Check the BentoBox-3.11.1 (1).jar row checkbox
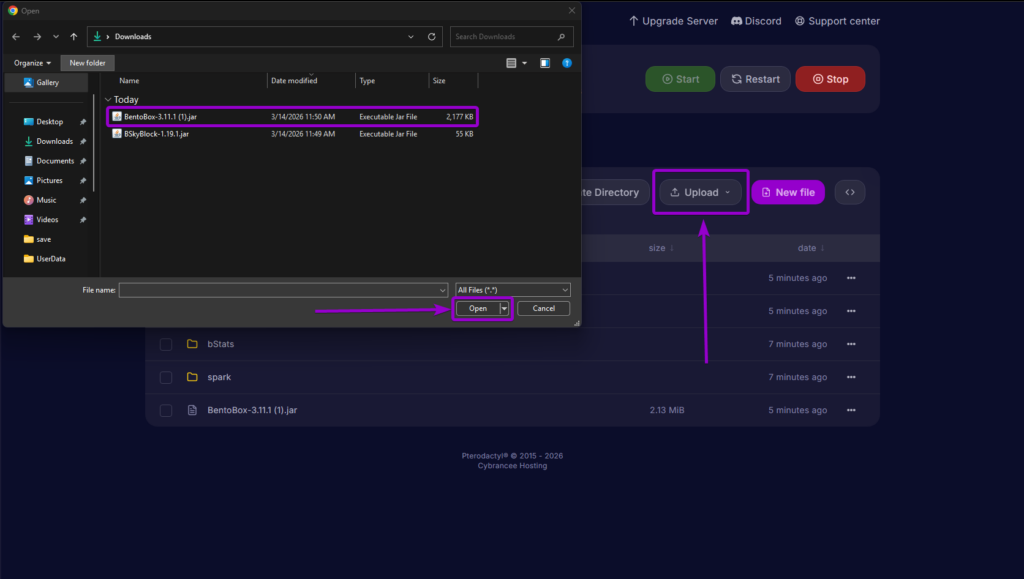The image size is (1024, 579). click(x=165, y=409)
